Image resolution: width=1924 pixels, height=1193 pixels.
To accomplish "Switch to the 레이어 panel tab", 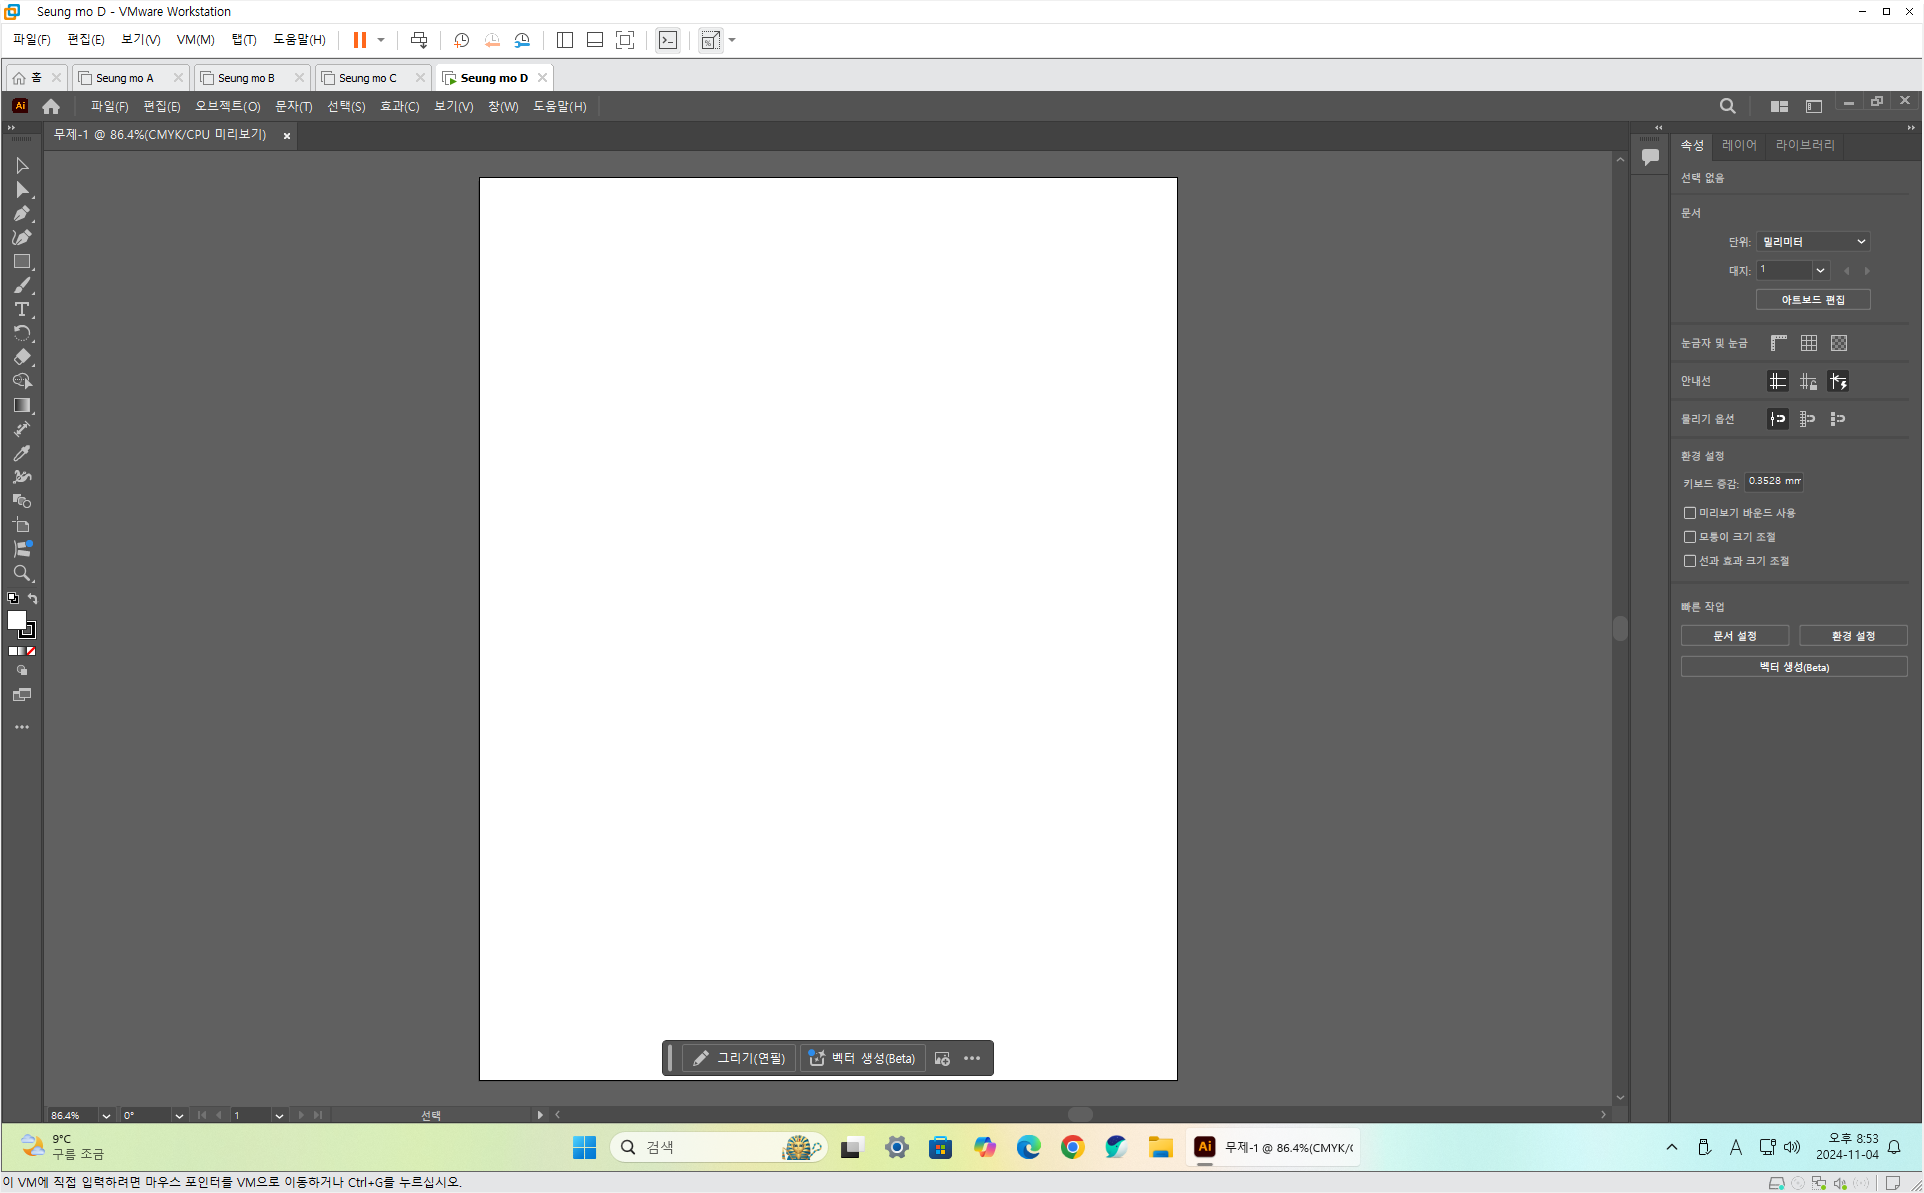I will pyautogui.click(x=1738, y=145).
